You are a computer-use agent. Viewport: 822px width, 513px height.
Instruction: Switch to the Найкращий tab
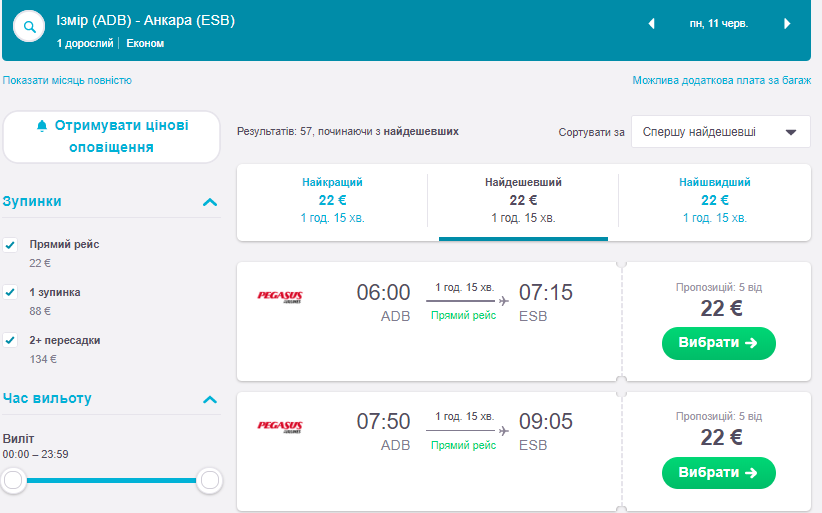click(332, 200)
